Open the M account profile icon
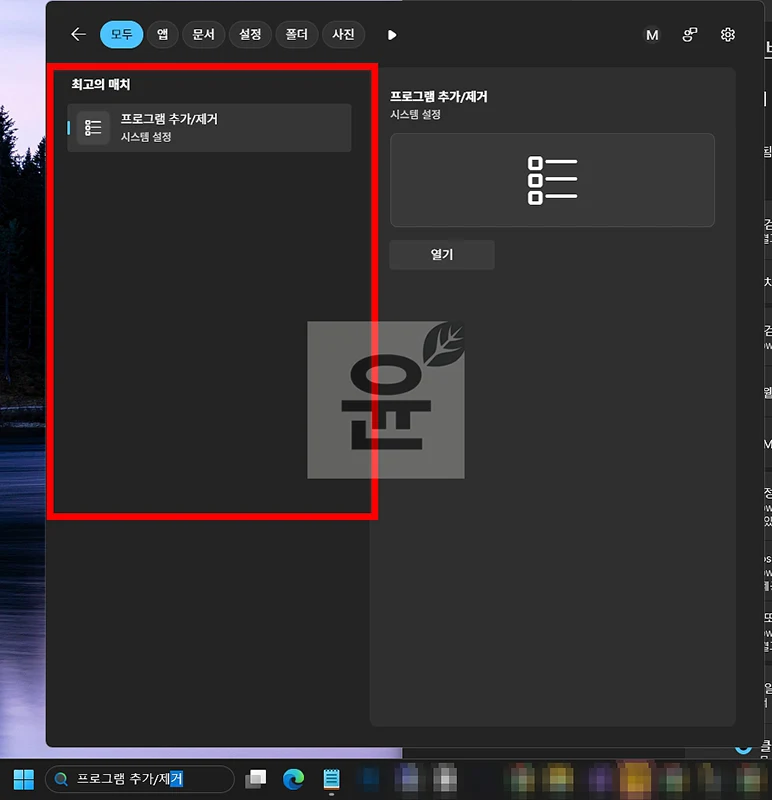Viewport: 772px width, 800px height. pos(652,35)
